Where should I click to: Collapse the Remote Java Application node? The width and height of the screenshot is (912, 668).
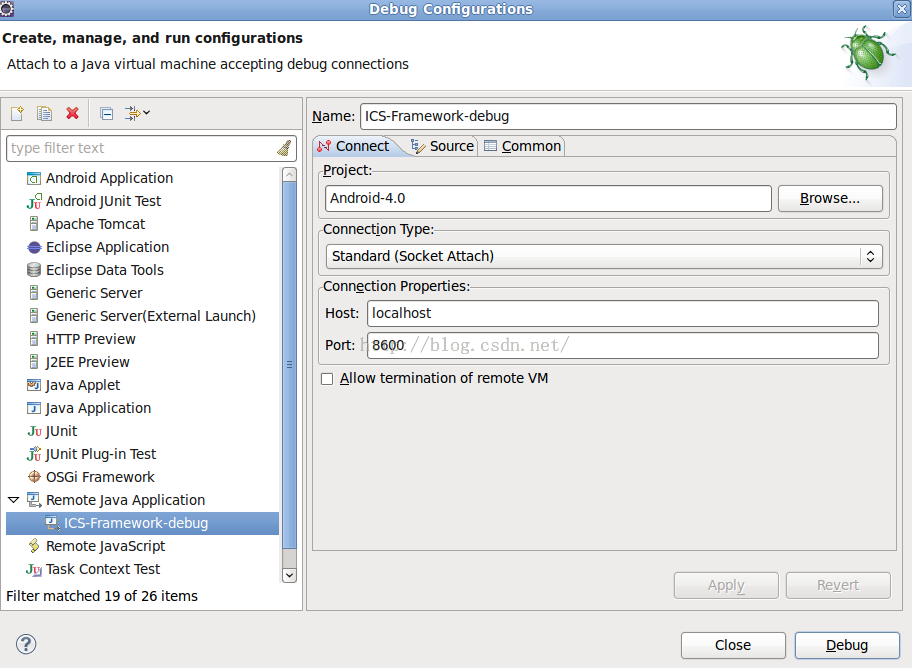(13, 500)
